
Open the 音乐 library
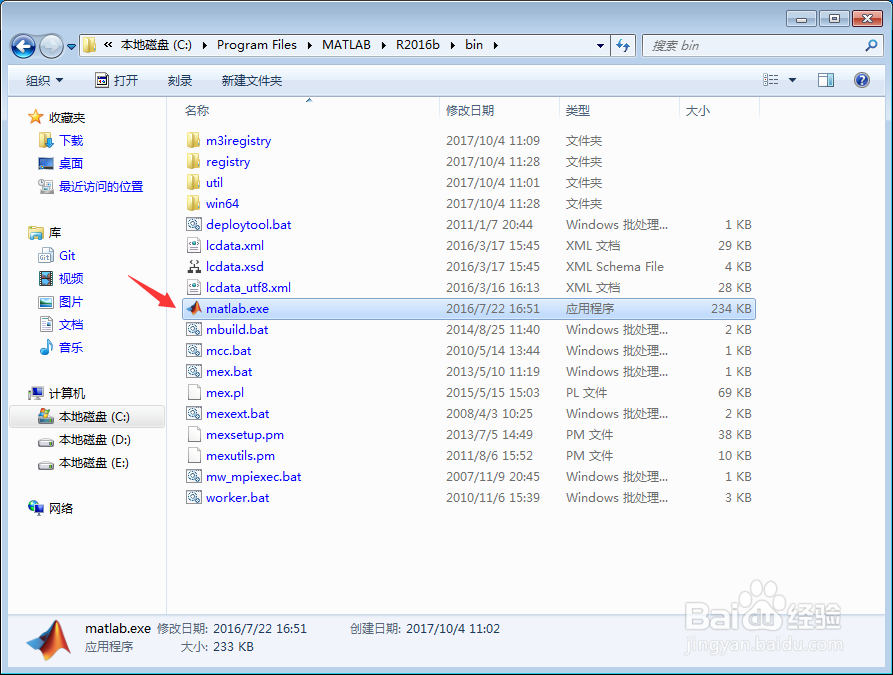[x=71, y=347]
